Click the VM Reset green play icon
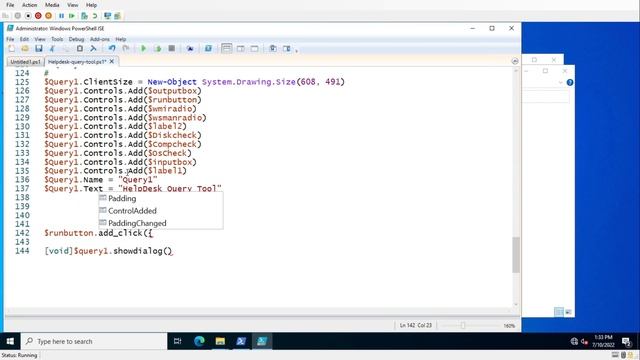This screenshot has height=360, width=640. (72, 16)
